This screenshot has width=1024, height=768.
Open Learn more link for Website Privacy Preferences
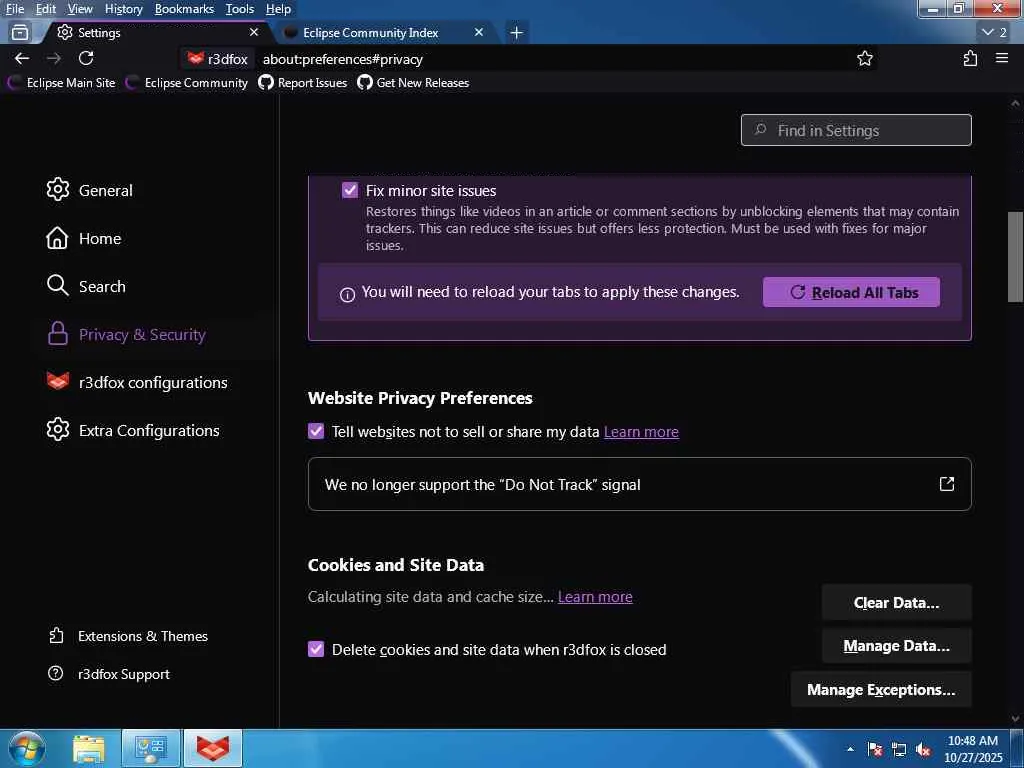click(641, 432)
